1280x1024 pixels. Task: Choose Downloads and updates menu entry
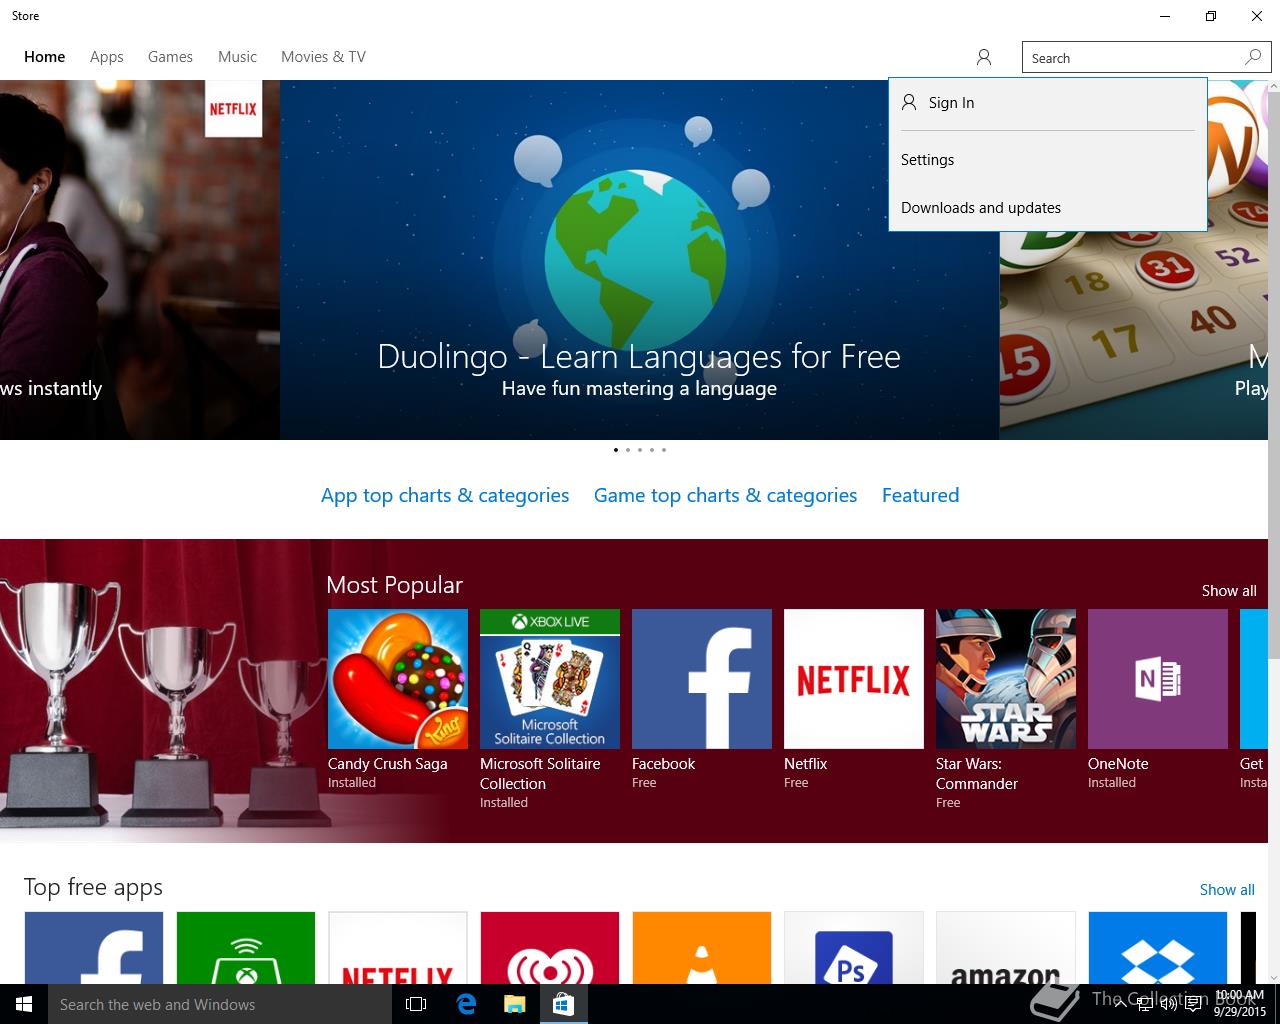pos(1048,208)
